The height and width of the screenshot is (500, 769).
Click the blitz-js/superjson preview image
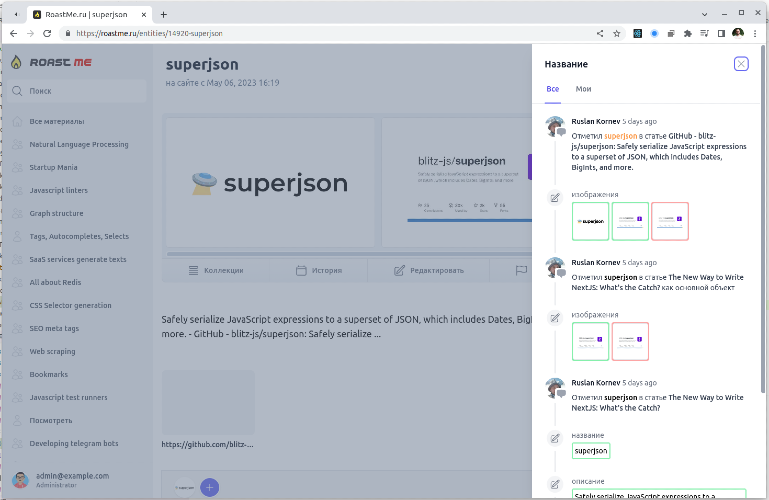[457, 183]
